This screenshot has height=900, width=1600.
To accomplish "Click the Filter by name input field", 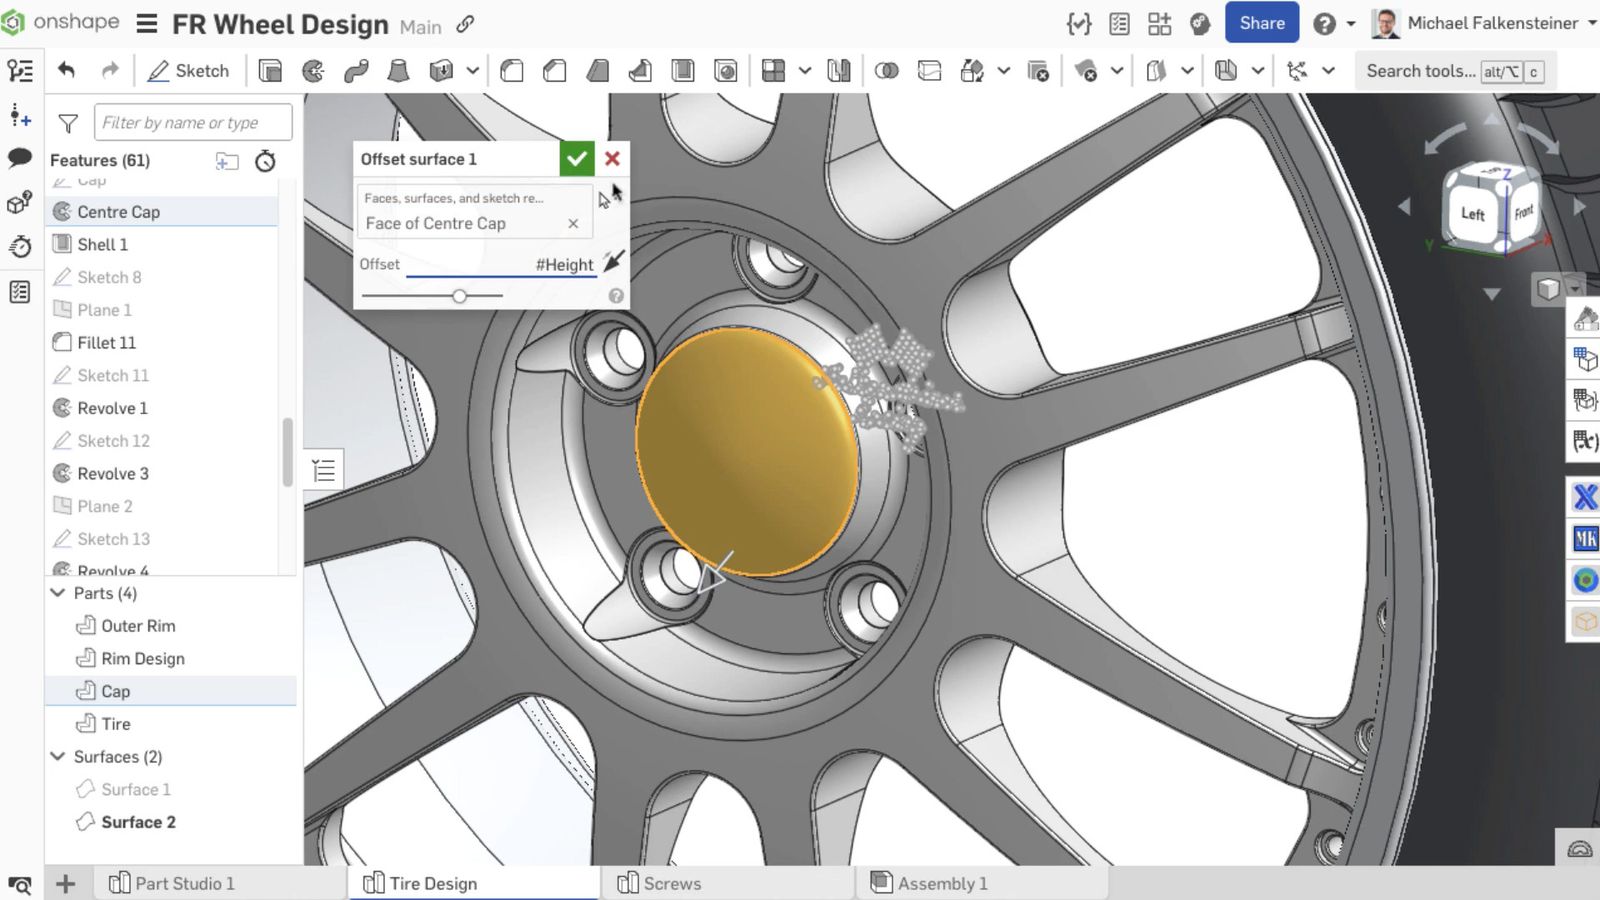I will pos(192,123).
